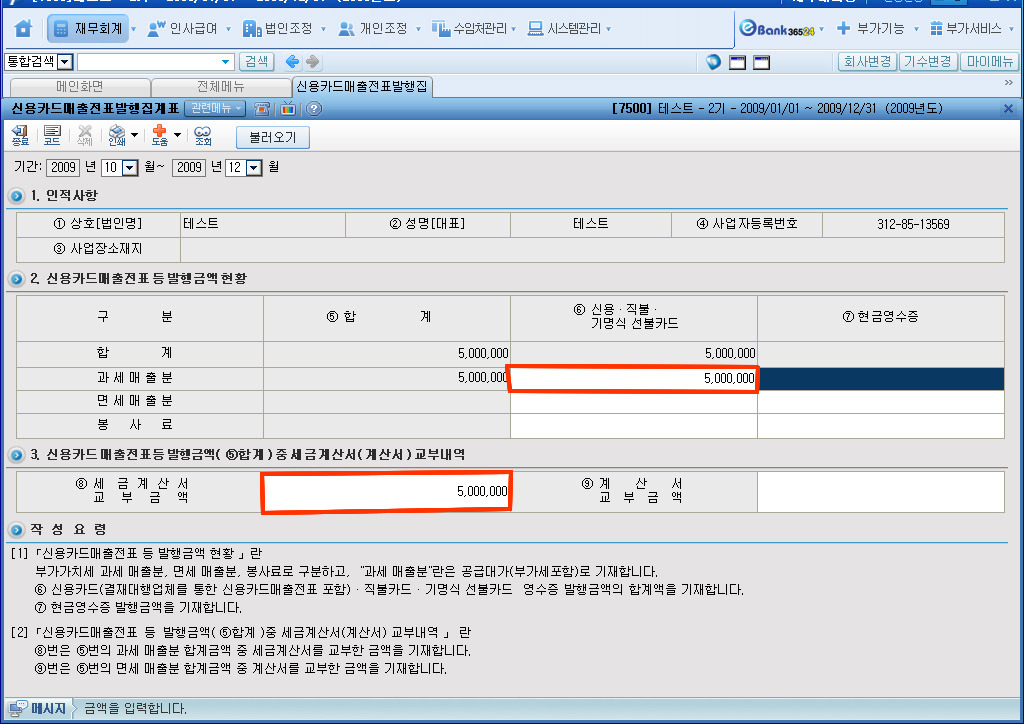This screenshot has width=1024, height=724.
Task: Select the 신용카드매출전표발행집 tab
Action: tap(362, 86)
